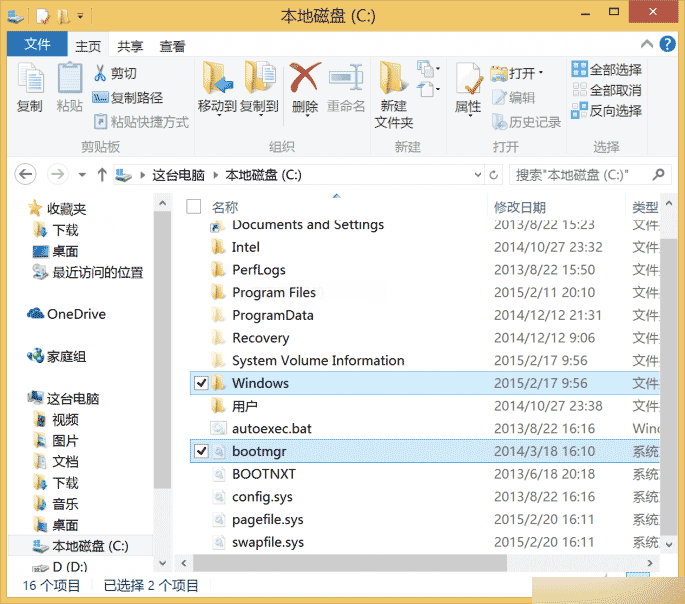The image size is (685, 604).
Task: Click the 编辑 (Edit) ribbon item
Action: [514, 97]
